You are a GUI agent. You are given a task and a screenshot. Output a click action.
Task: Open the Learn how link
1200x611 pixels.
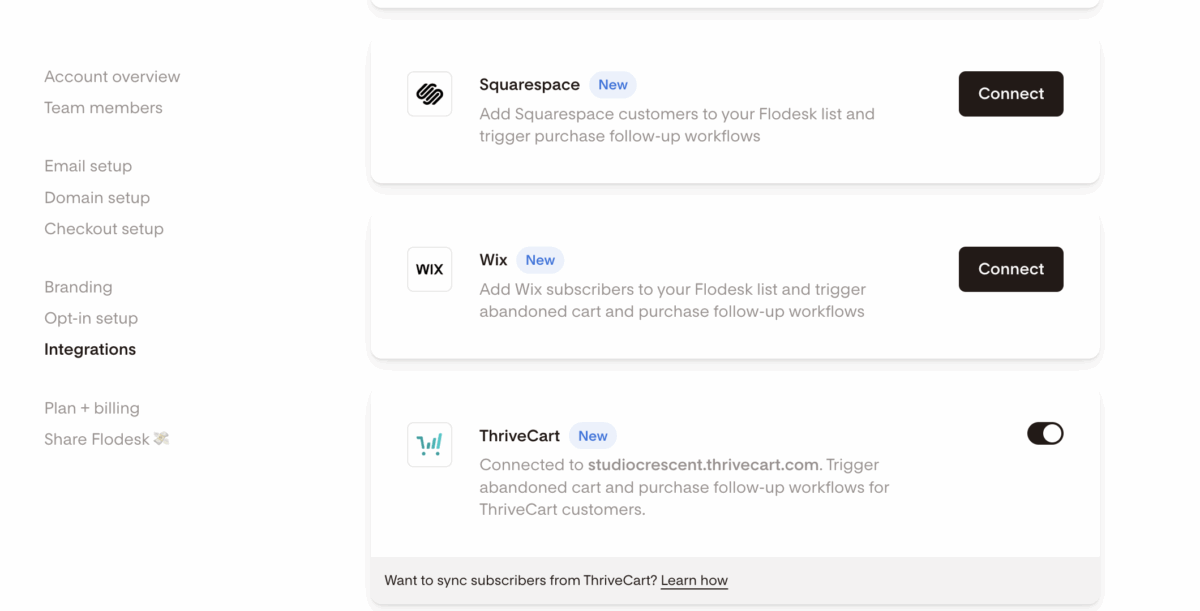[694, 580]
